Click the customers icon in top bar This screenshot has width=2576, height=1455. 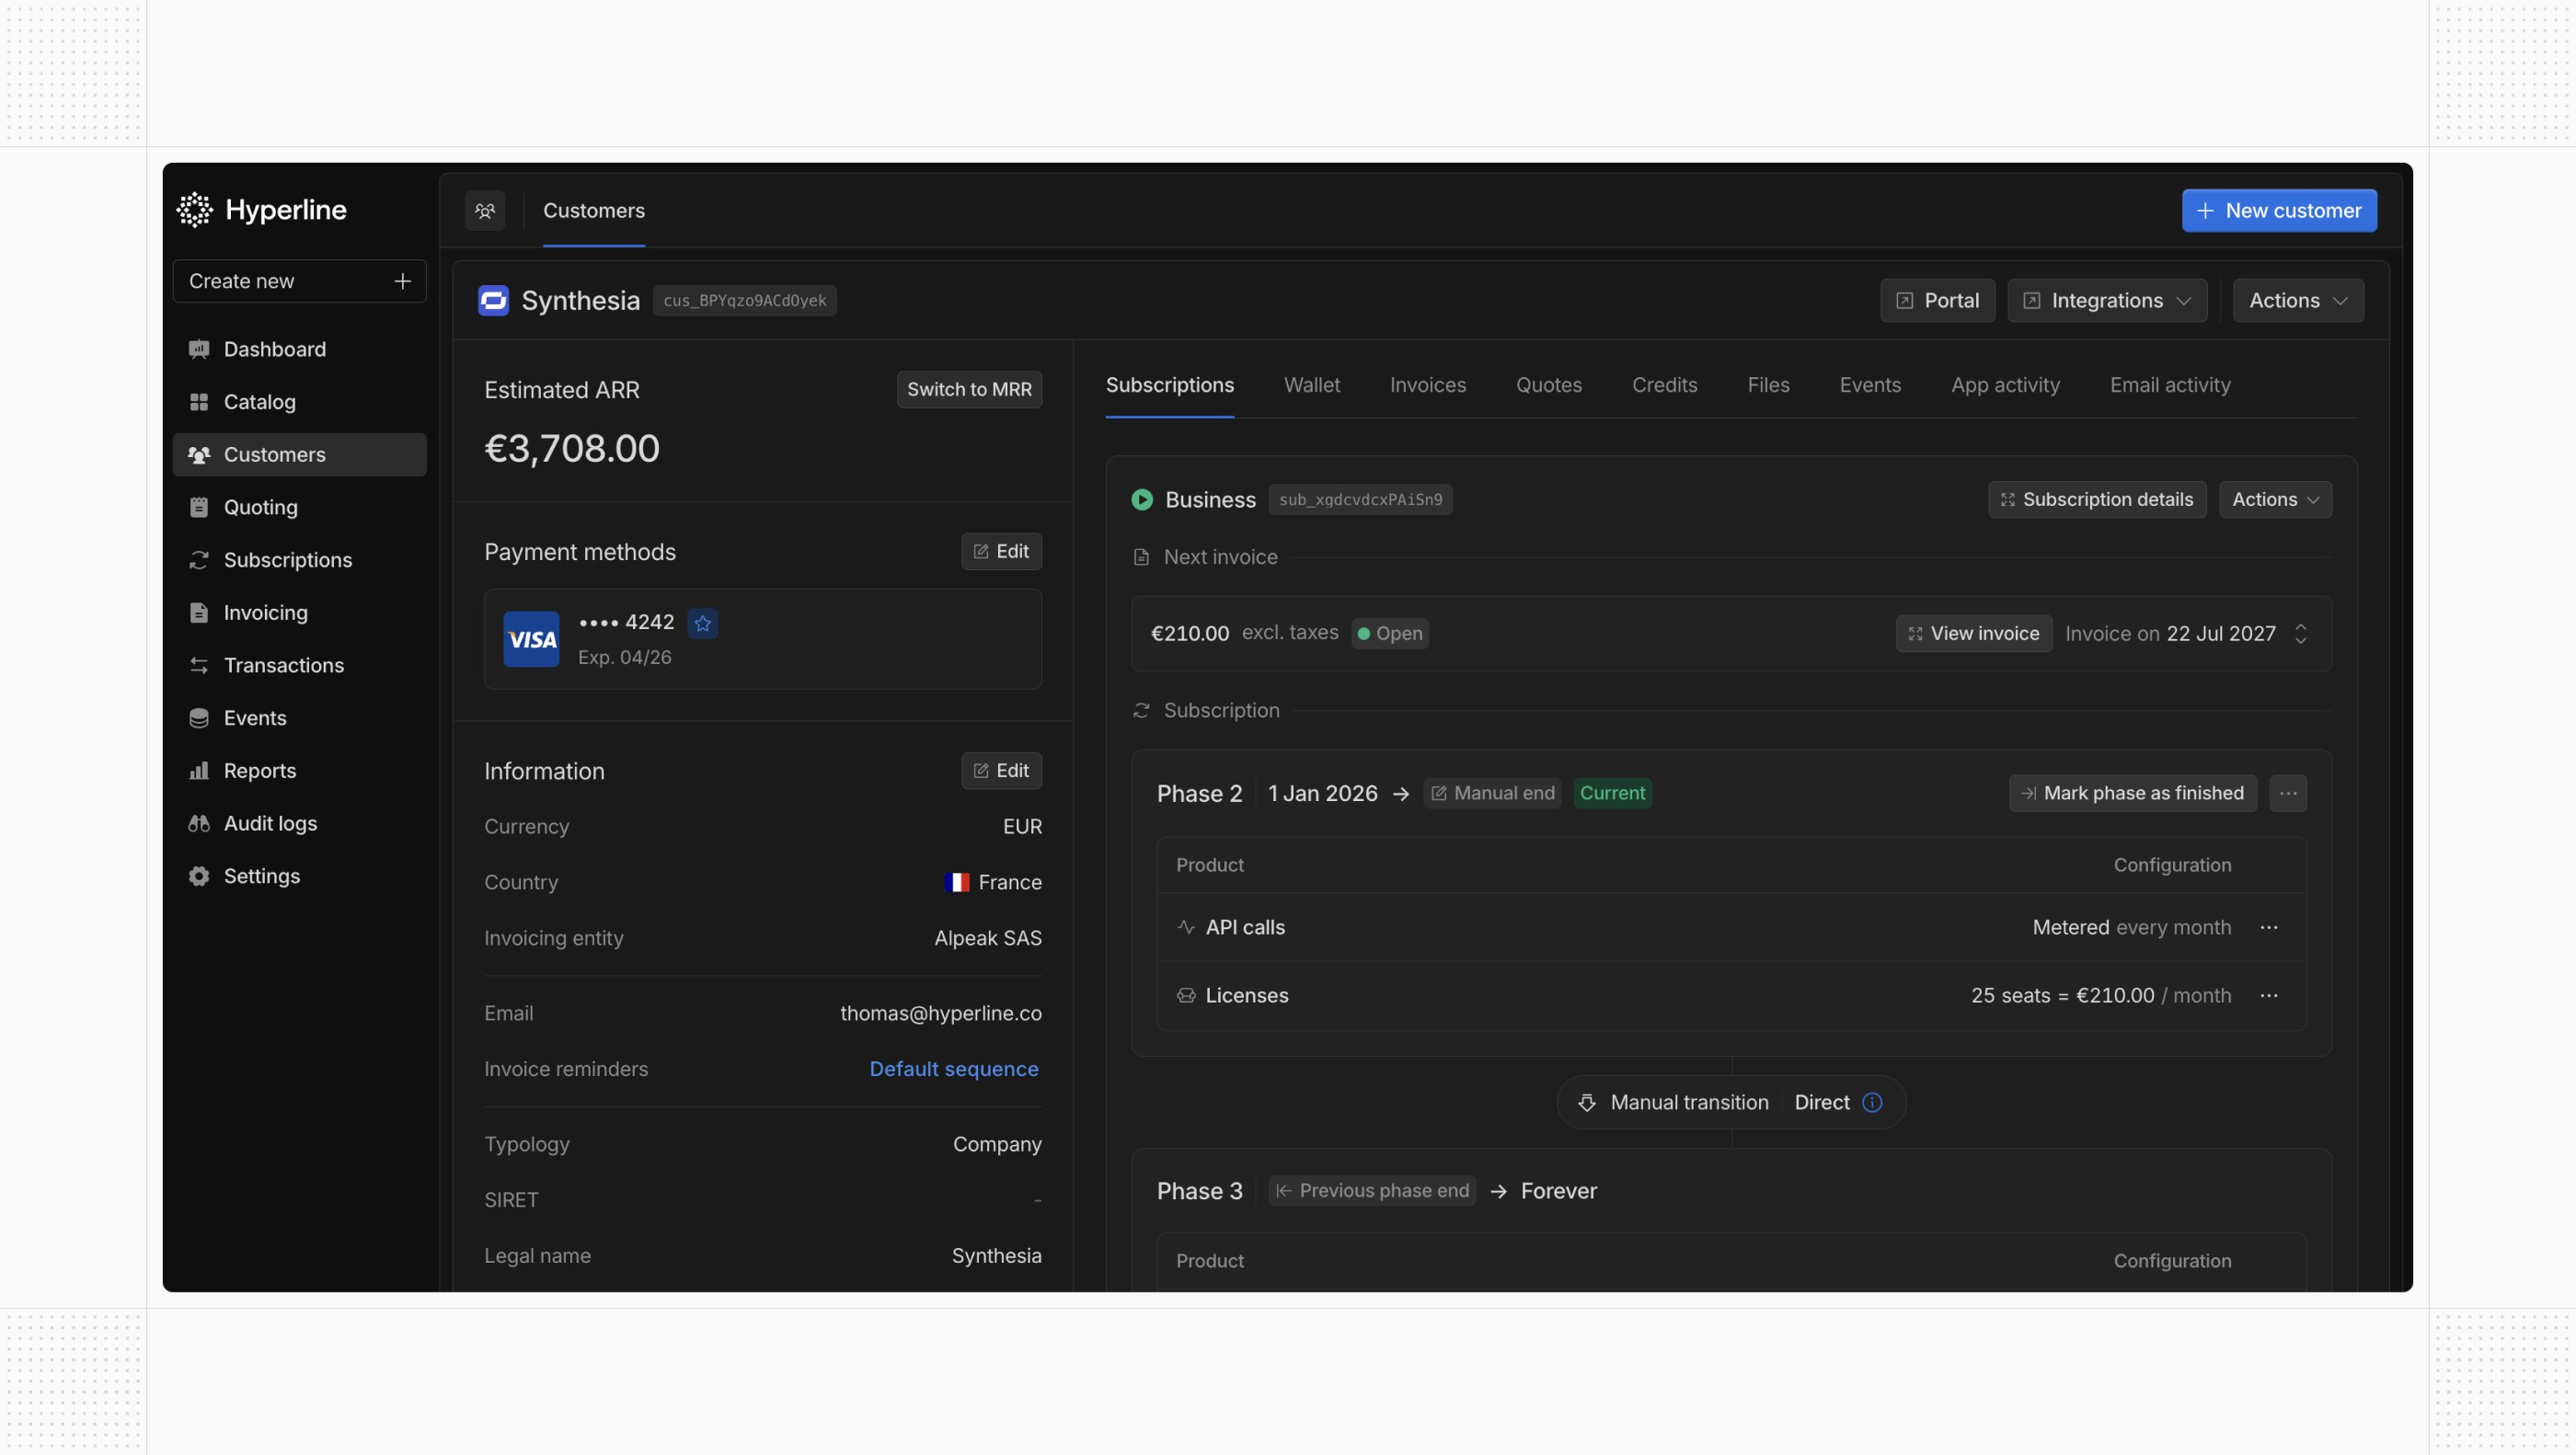[x=485, y=211]
